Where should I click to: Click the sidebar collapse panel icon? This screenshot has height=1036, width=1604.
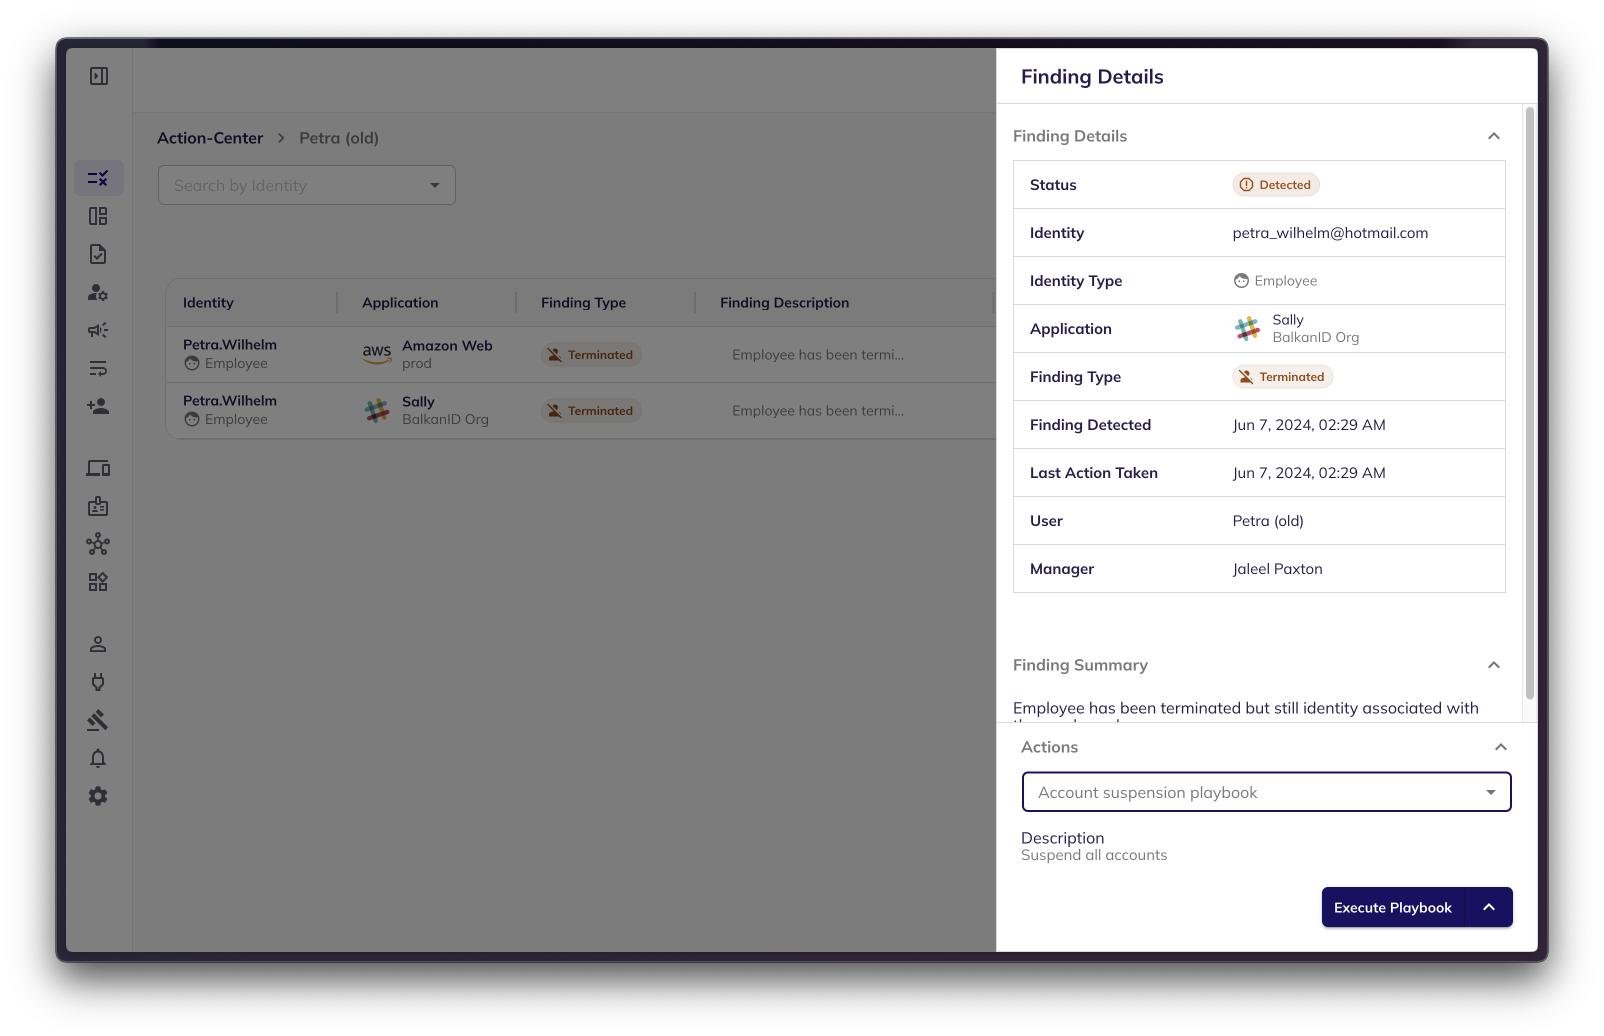(99, 76)
